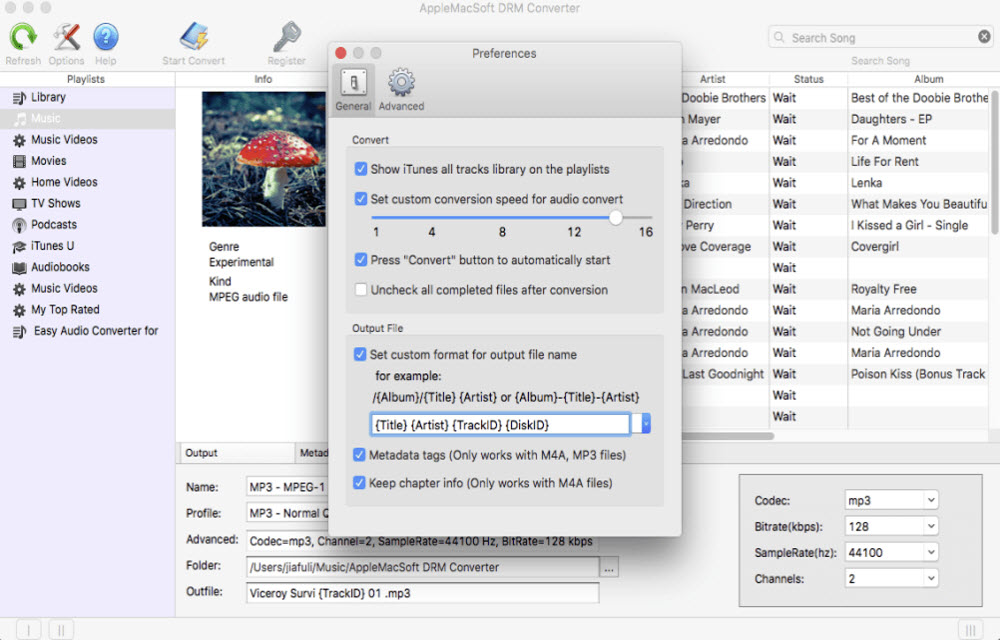
Task: Click the Outfile name field
Action: click(x=422, y=593)
